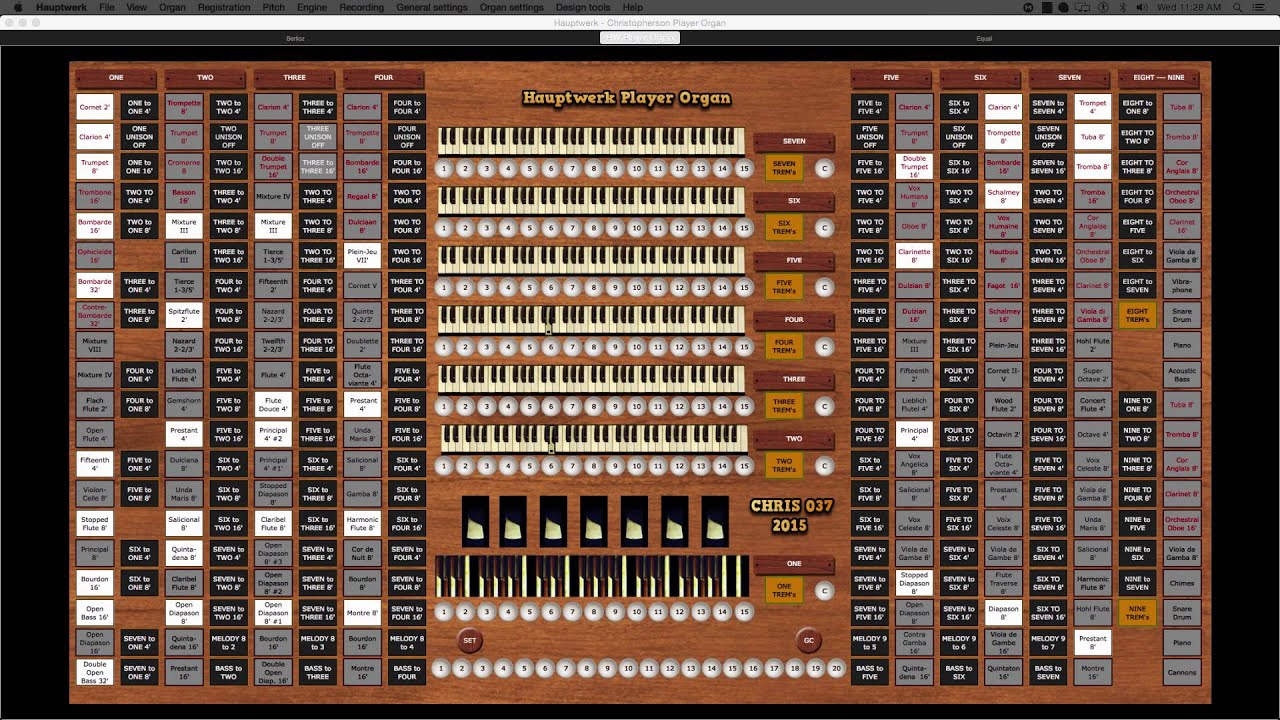1280x720 pixels.
Task: Toggle the FIVE TREM's button
Action: click(784, 287)
